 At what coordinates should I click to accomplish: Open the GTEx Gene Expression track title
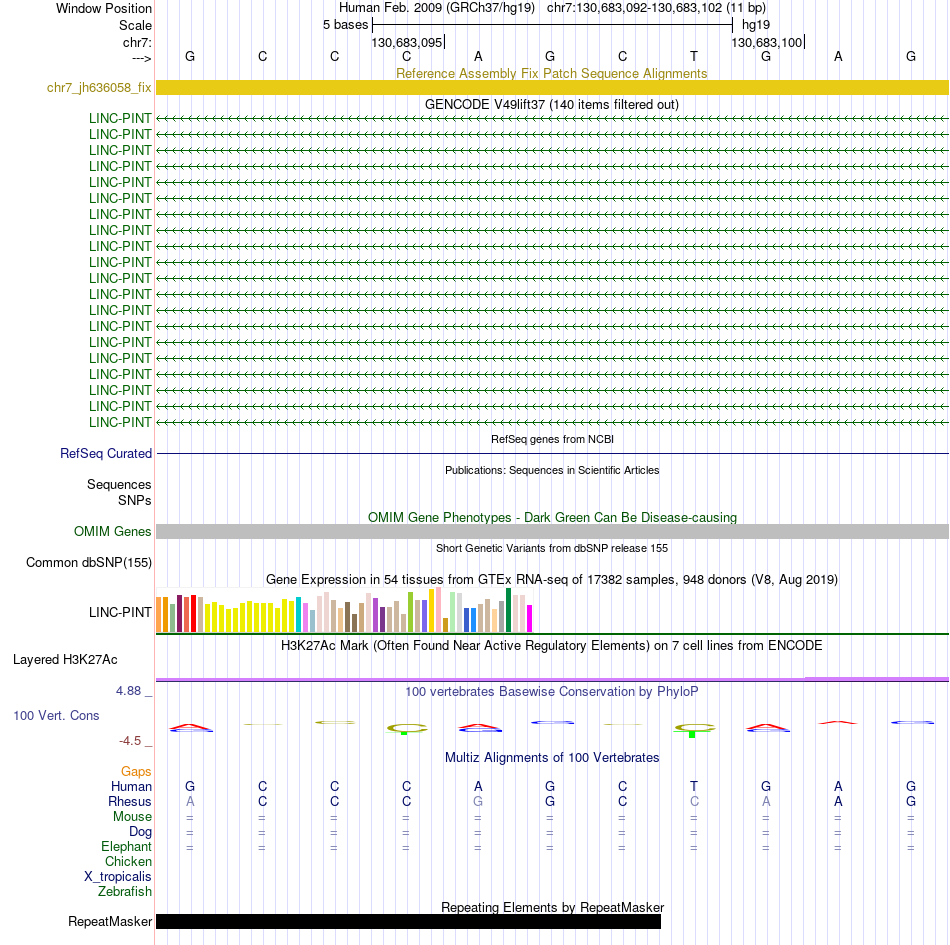551,579
